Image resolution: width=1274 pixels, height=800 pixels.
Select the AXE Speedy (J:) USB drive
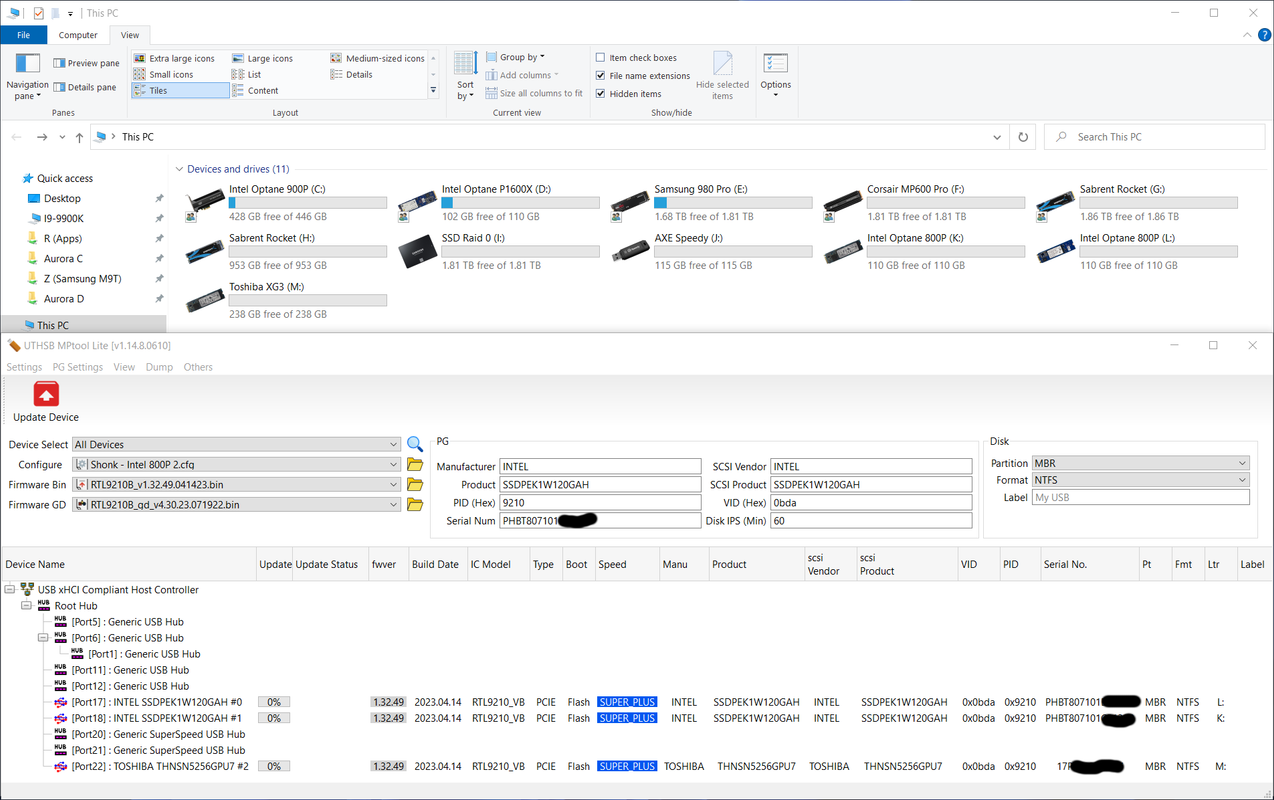(711, 252)
